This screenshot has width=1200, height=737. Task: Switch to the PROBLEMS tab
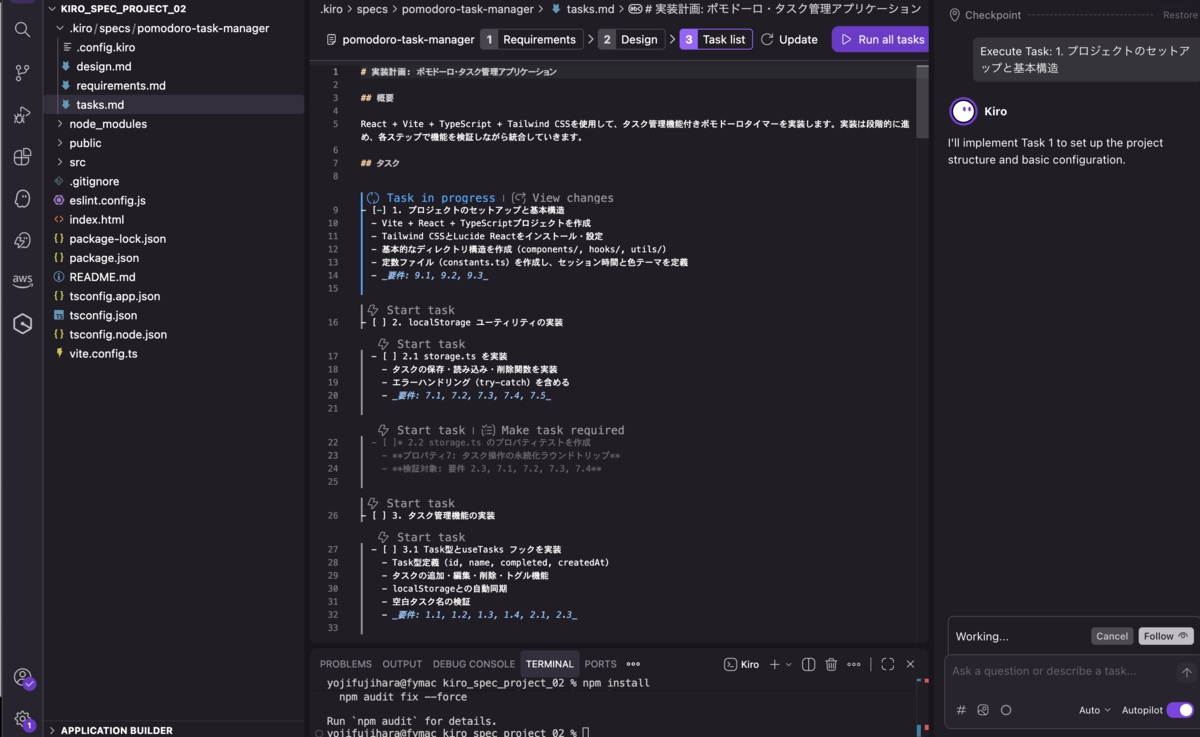coord(346,664)
